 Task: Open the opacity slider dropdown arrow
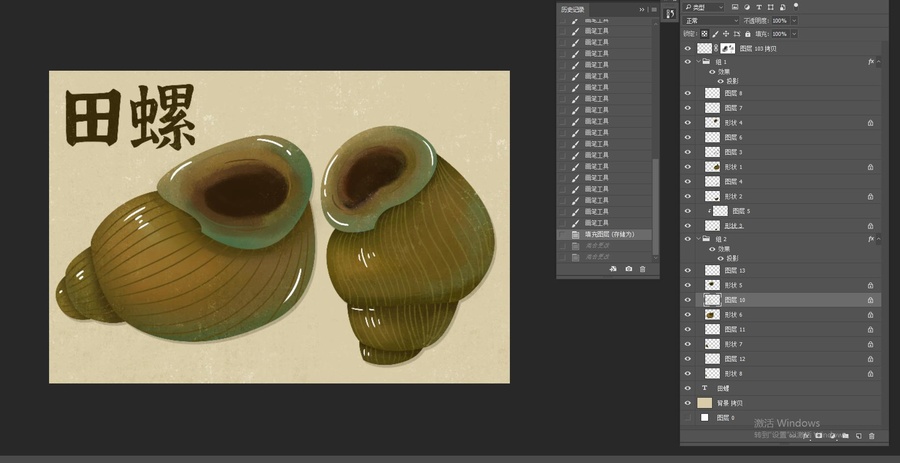click(794, 21)
